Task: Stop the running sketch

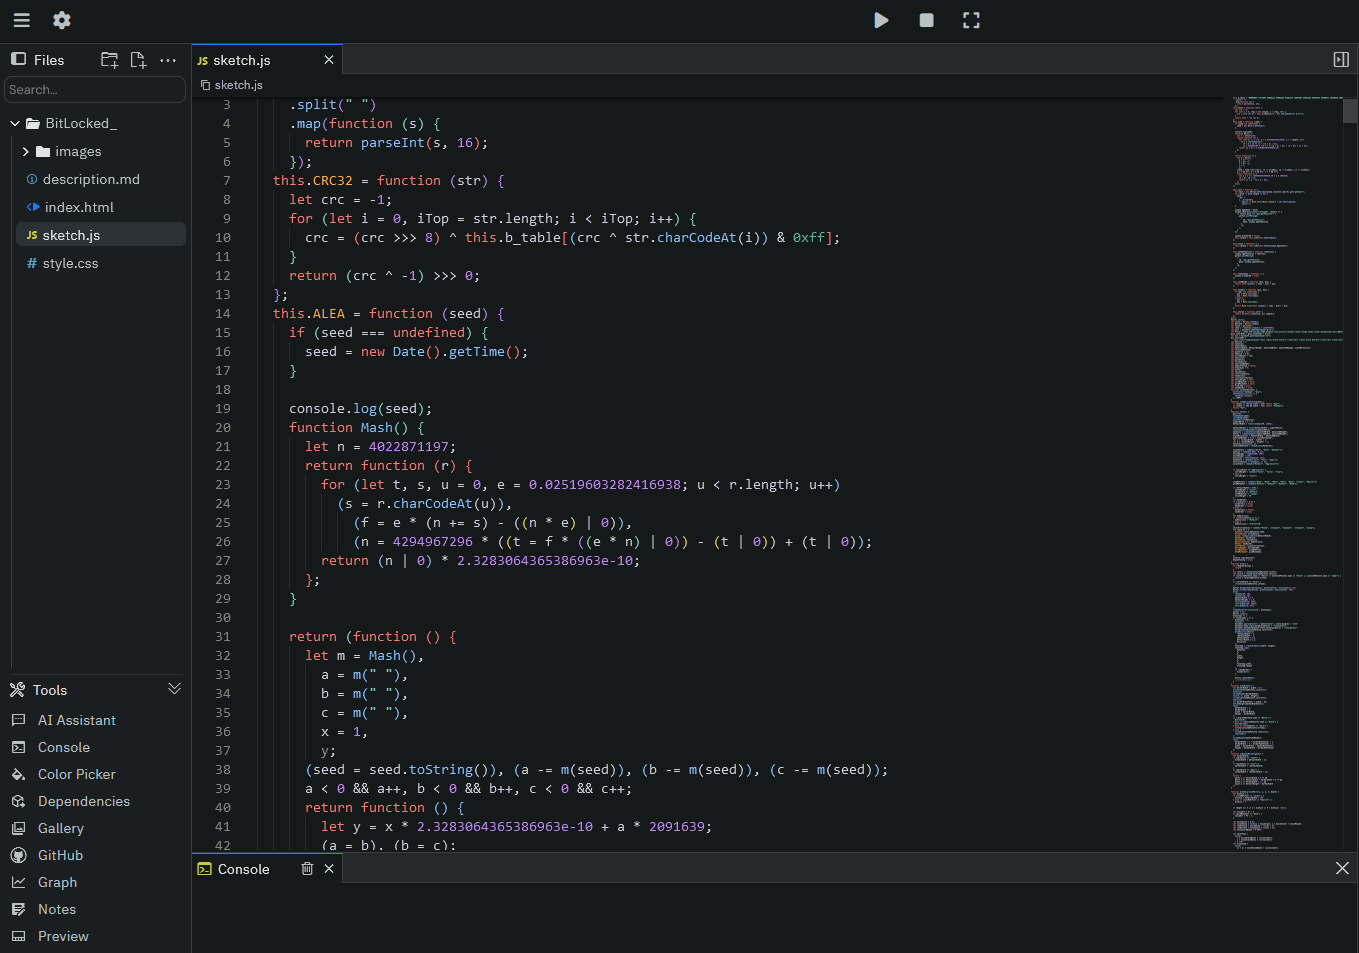Action: click(x=926, y=20)
